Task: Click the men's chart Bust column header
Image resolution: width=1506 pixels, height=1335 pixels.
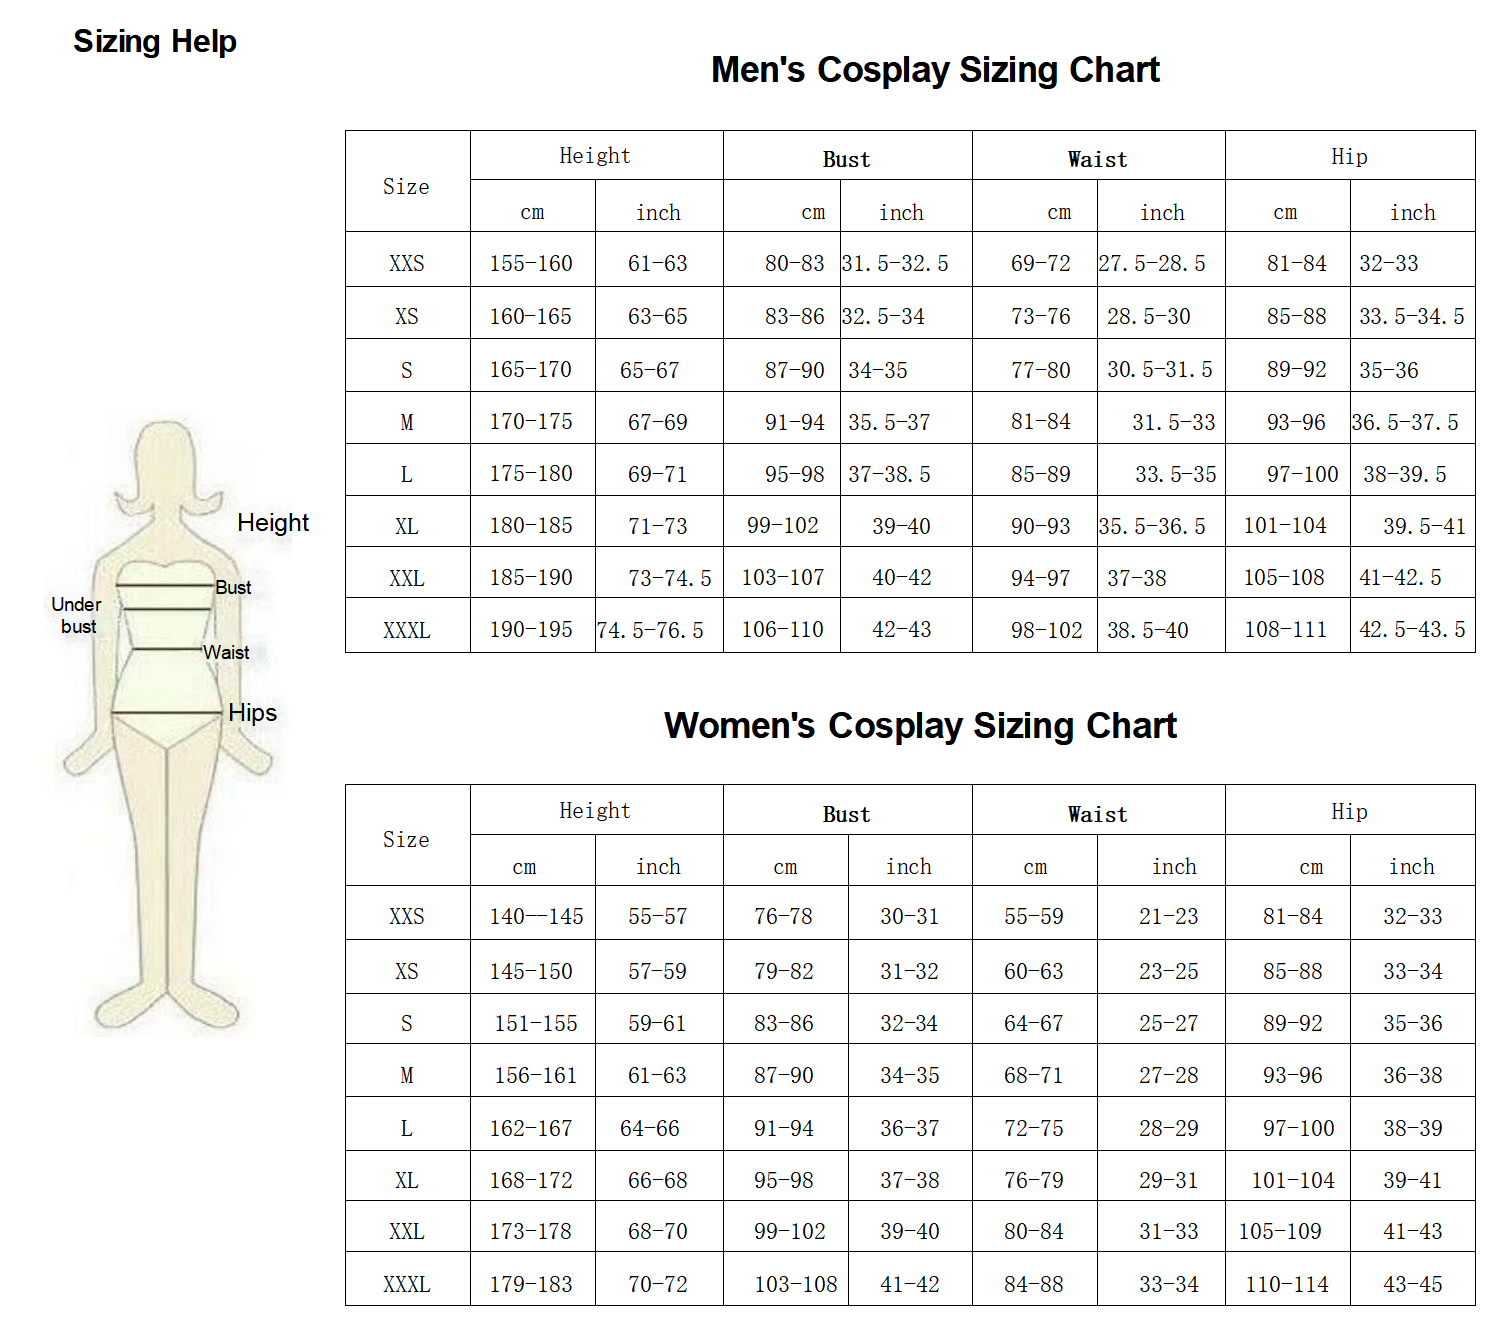Action: coord(847,159)
